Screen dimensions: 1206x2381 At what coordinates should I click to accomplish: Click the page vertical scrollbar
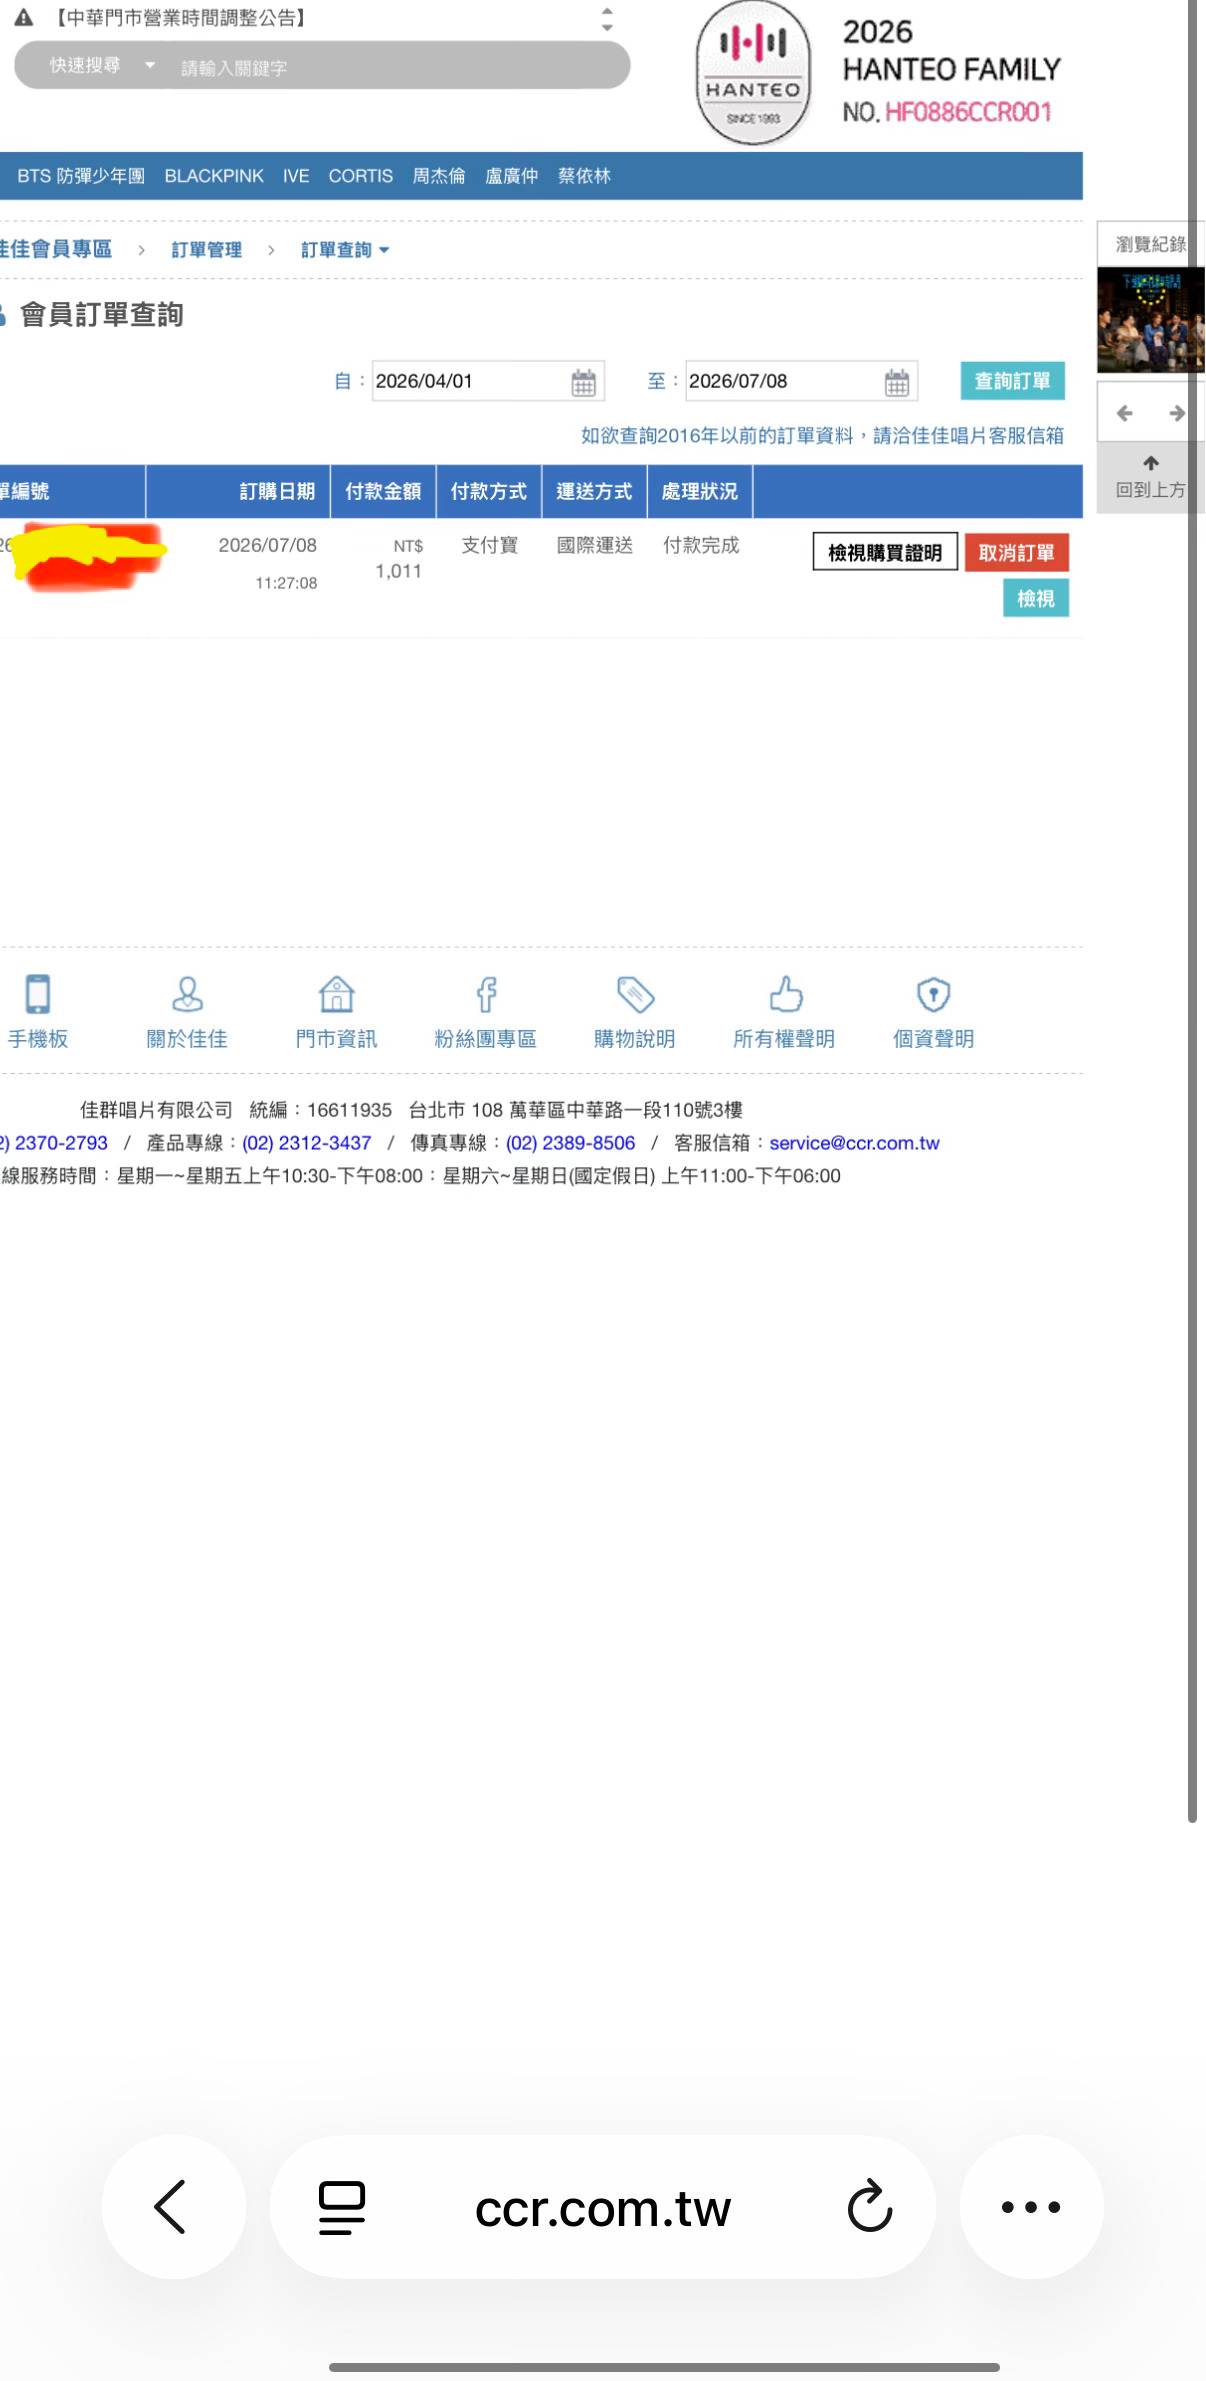(1192, 910)
